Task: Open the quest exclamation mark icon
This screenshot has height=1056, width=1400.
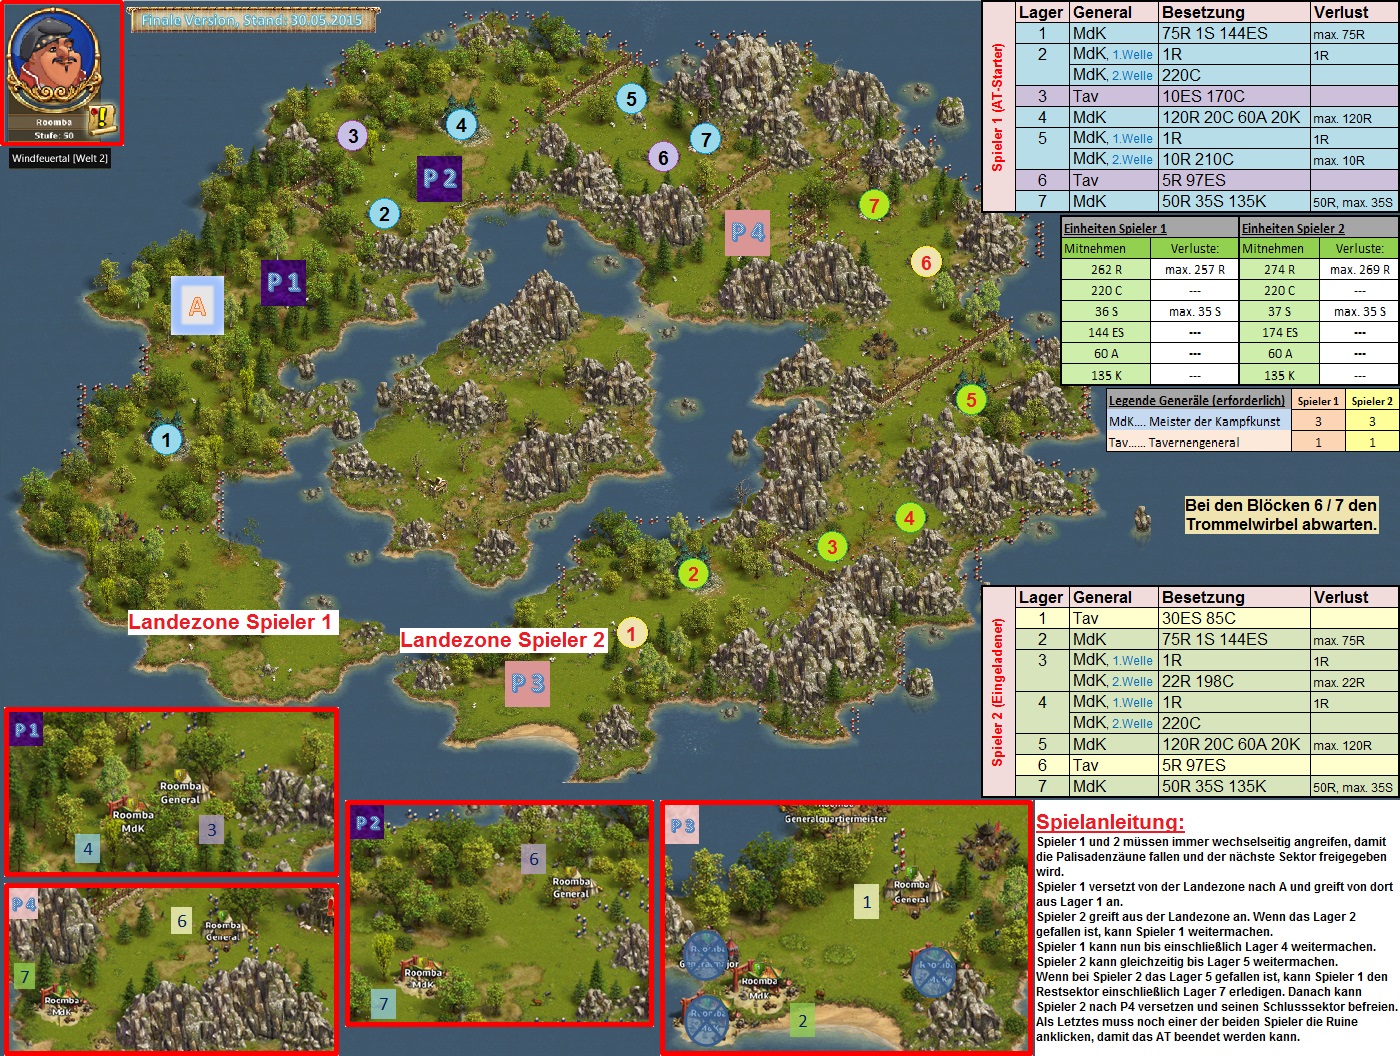Action: pyautogui.click(x=102, y=120)
